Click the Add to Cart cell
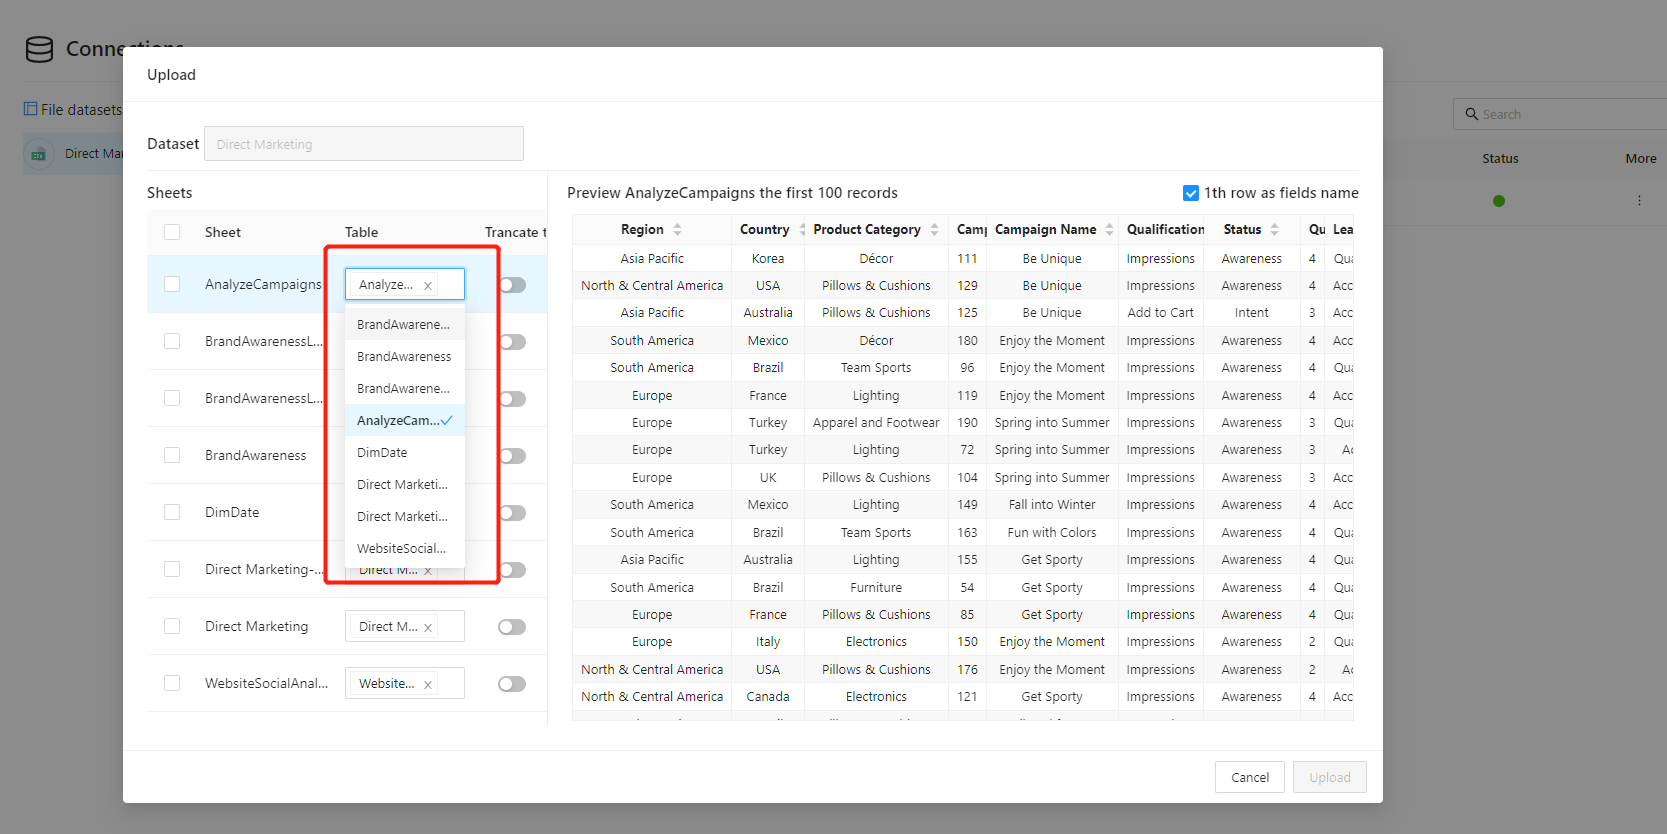This screenshot has width=1667, height=834. click(x=1160, y=312)
